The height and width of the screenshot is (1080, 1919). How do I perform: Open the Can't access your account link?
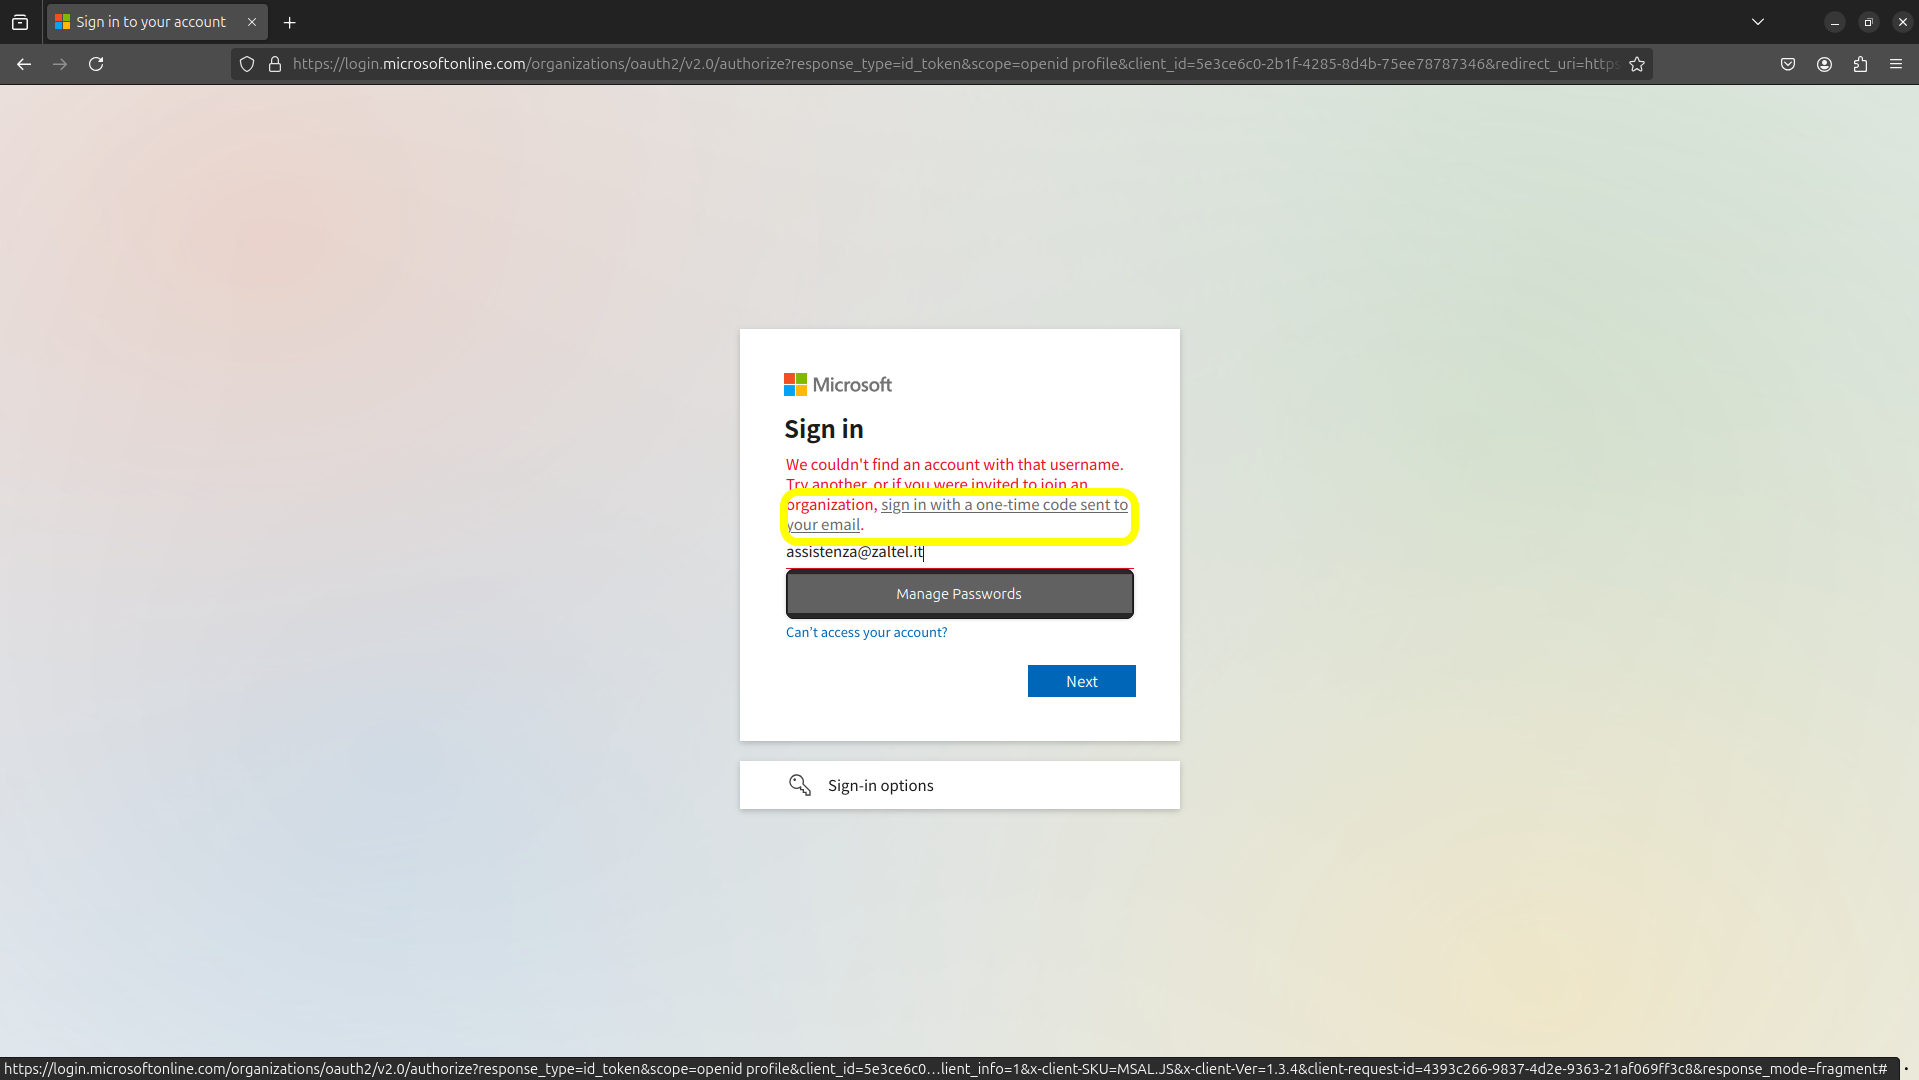pyautogui.click(x=866, y=632)
